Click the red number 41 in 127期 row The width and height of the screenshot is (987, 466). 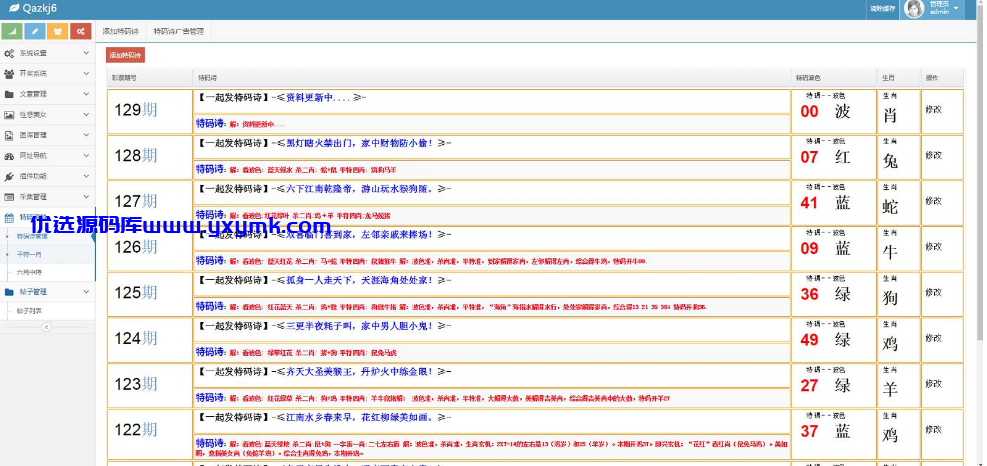809,203
